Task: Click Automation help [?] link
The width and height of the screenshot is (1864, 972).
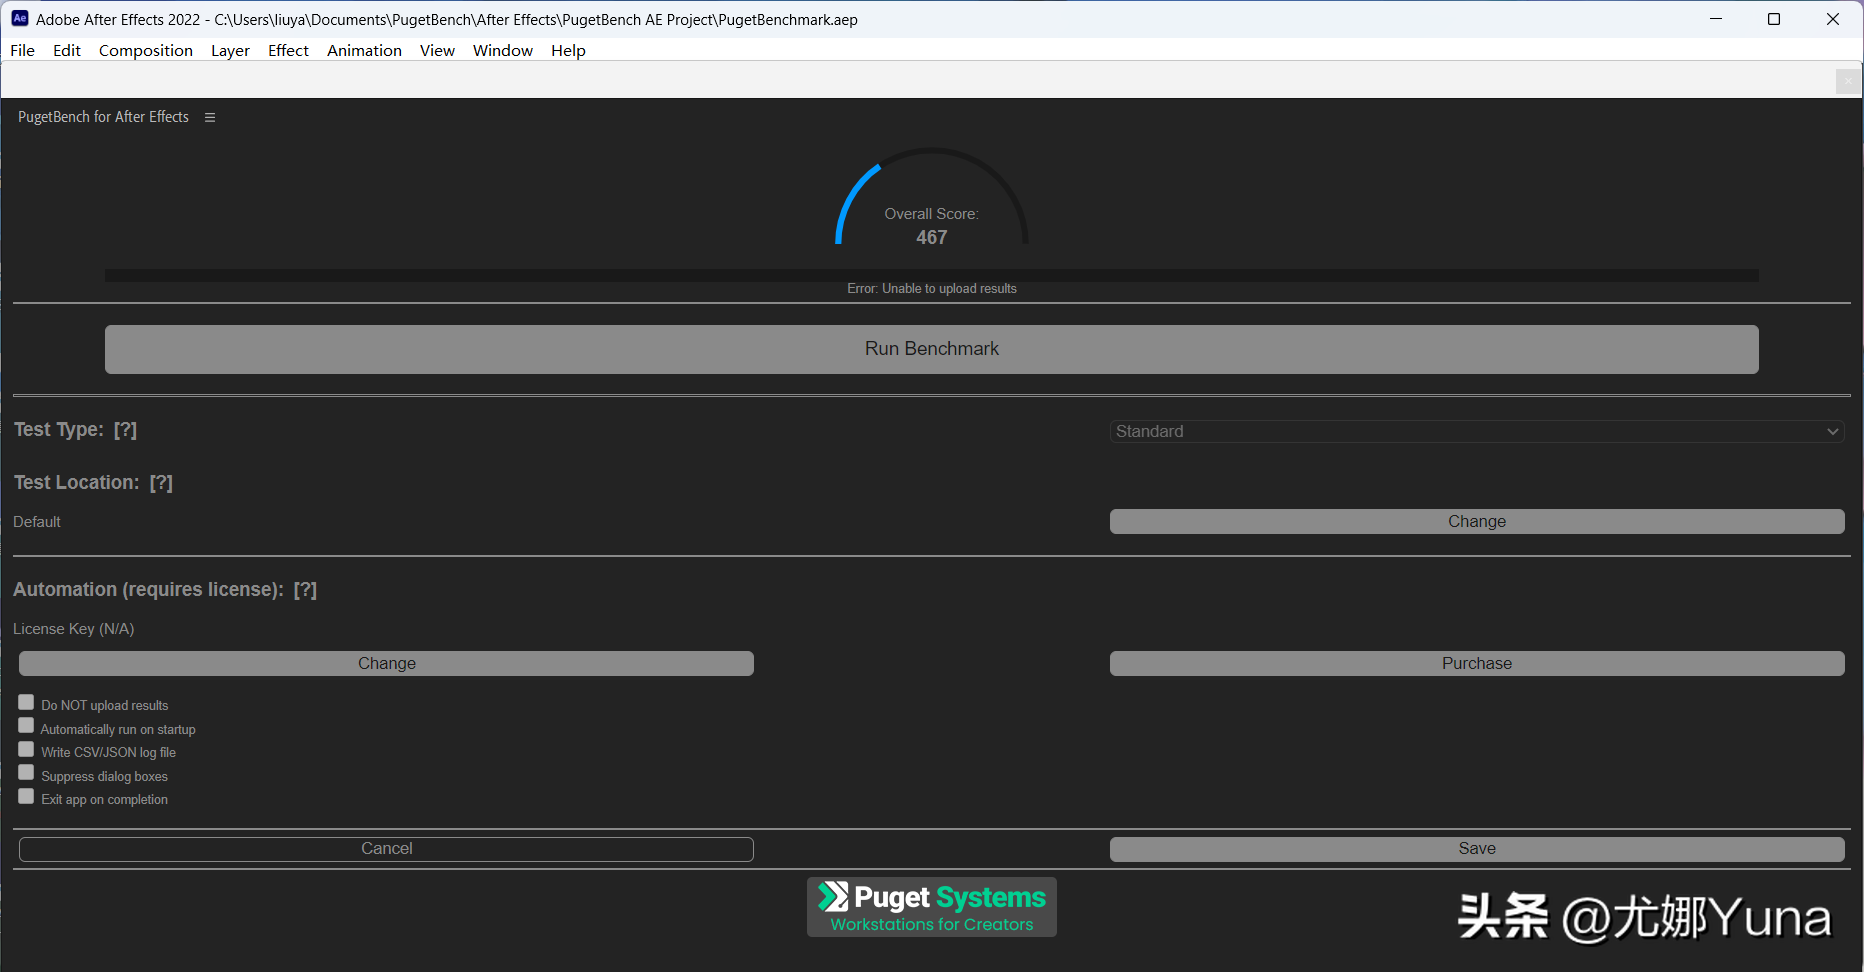Action: click(x=305, y=590)
